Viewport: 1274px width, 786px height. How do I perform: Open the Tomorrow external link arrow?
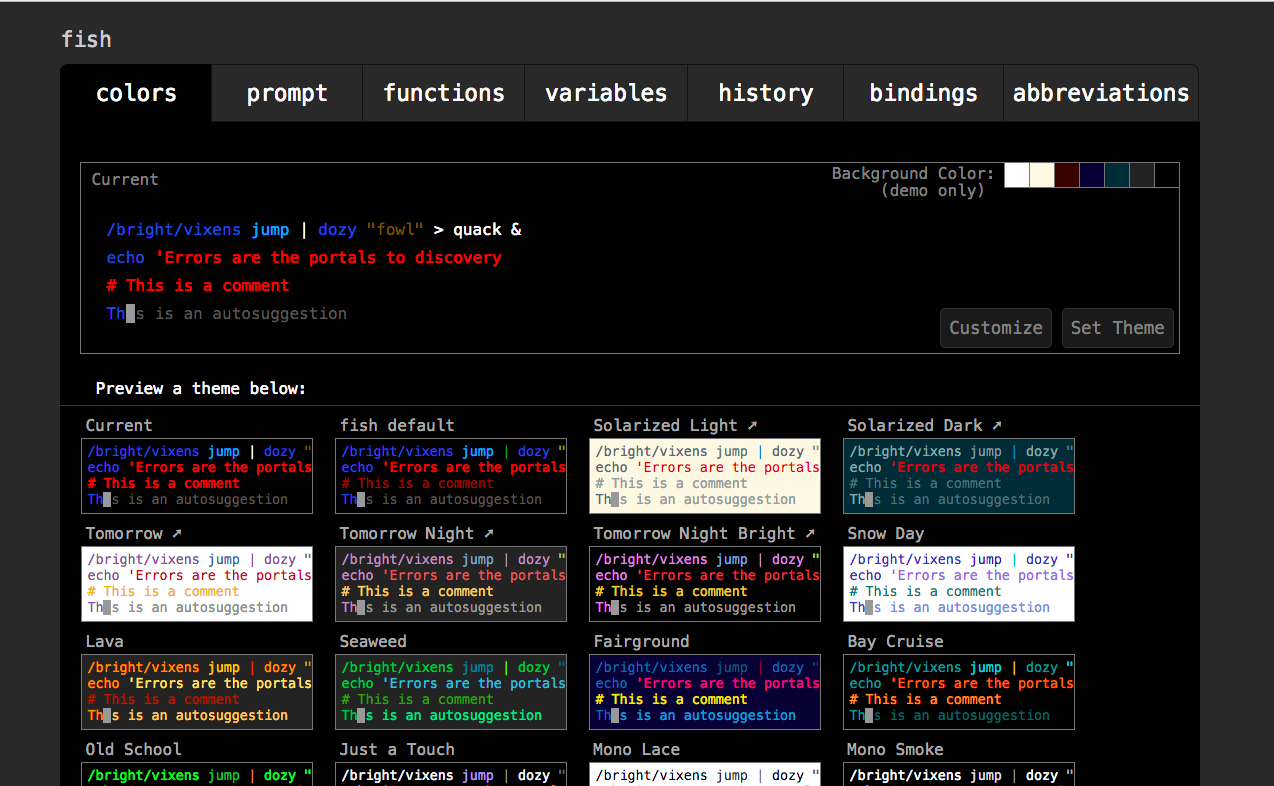click(177, 534)
